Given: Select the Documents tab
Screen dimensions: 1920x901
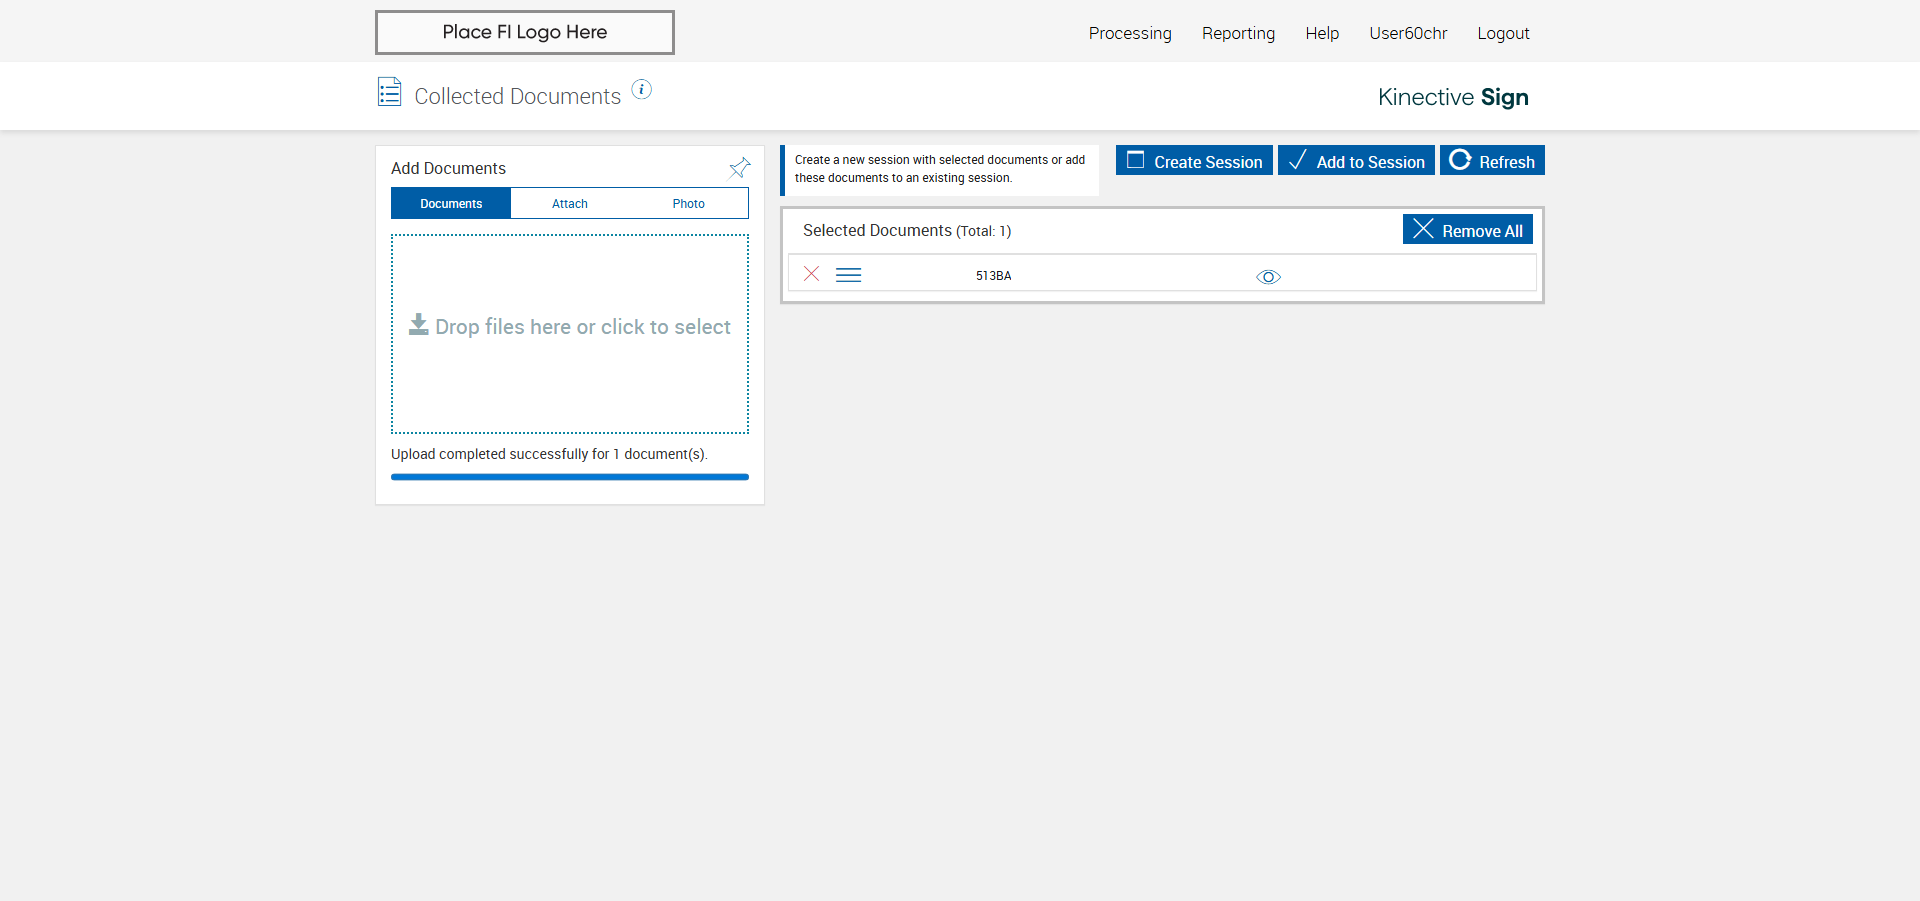Looking at the screenshot, I should point(451,203).
